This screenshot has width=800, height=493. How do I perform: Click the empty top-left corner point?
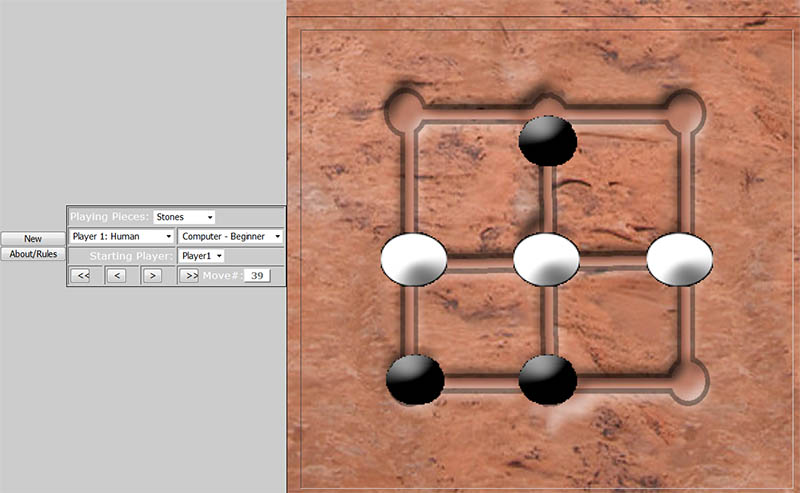click(x=405, y=107)
